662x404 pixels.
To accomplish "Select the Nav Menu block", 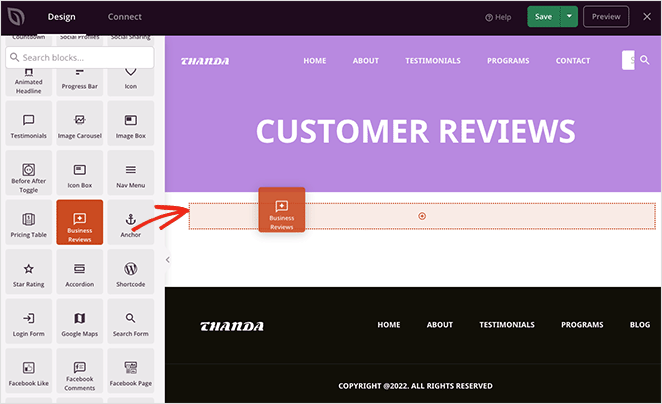I will [x=130, y=175].
